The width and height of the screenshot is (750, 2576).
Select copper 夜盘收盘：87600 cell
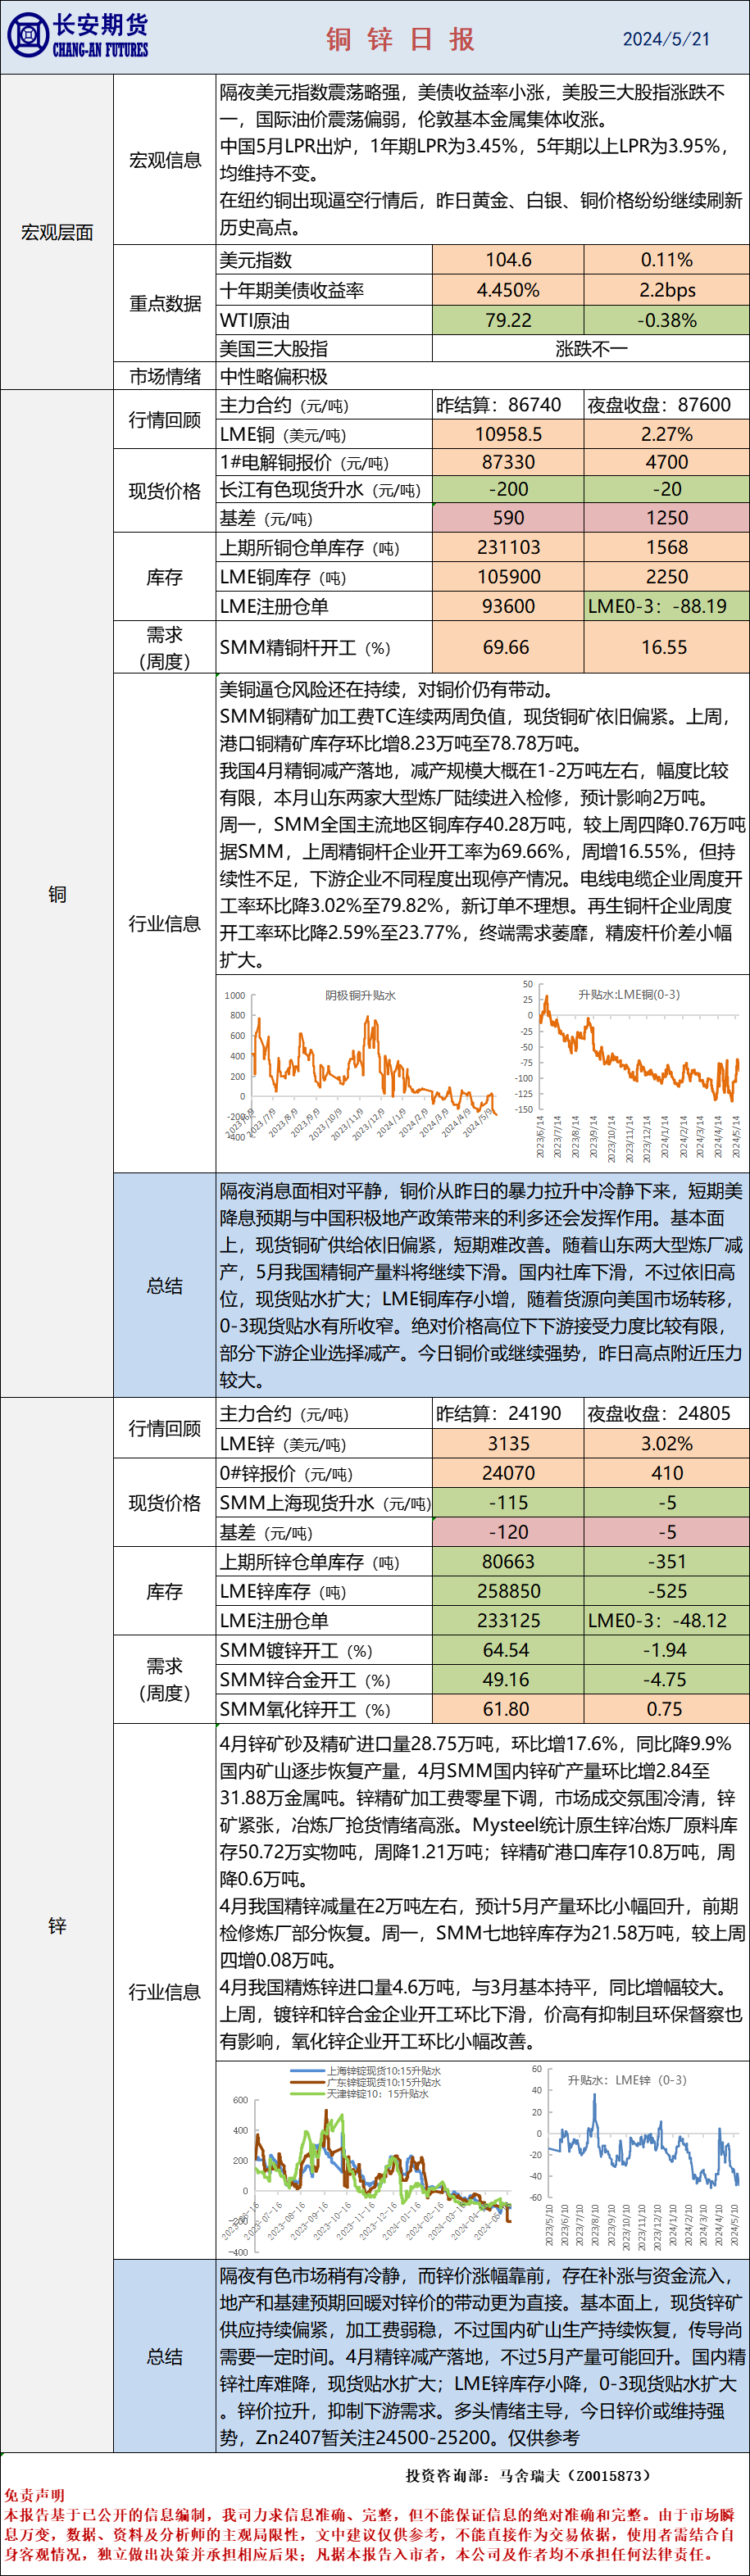coord(667,405)
